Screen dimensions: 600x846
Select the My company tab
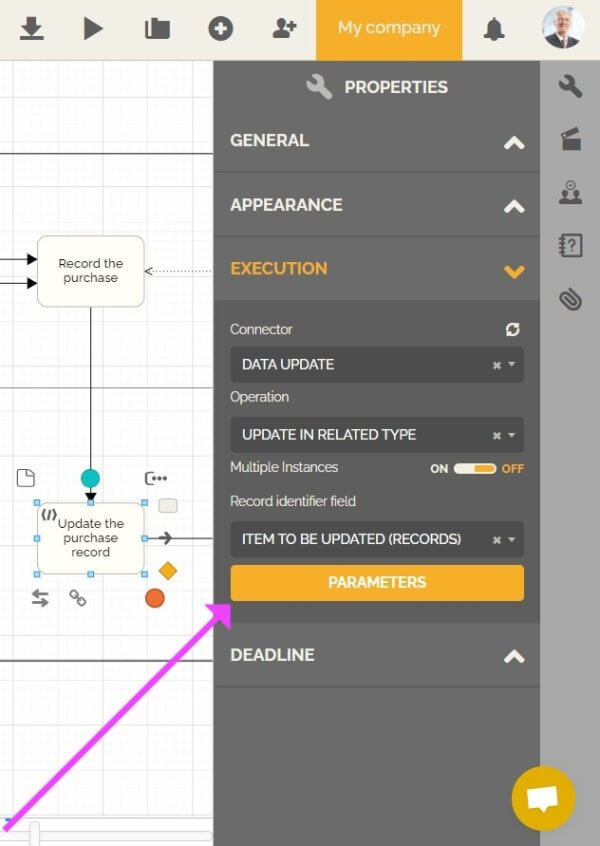point(389,29)
